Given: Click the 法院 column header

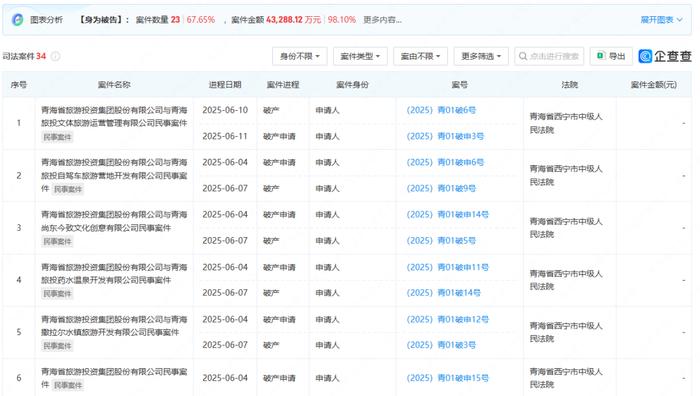Looking at the screenshot, I should click(569, 85).
